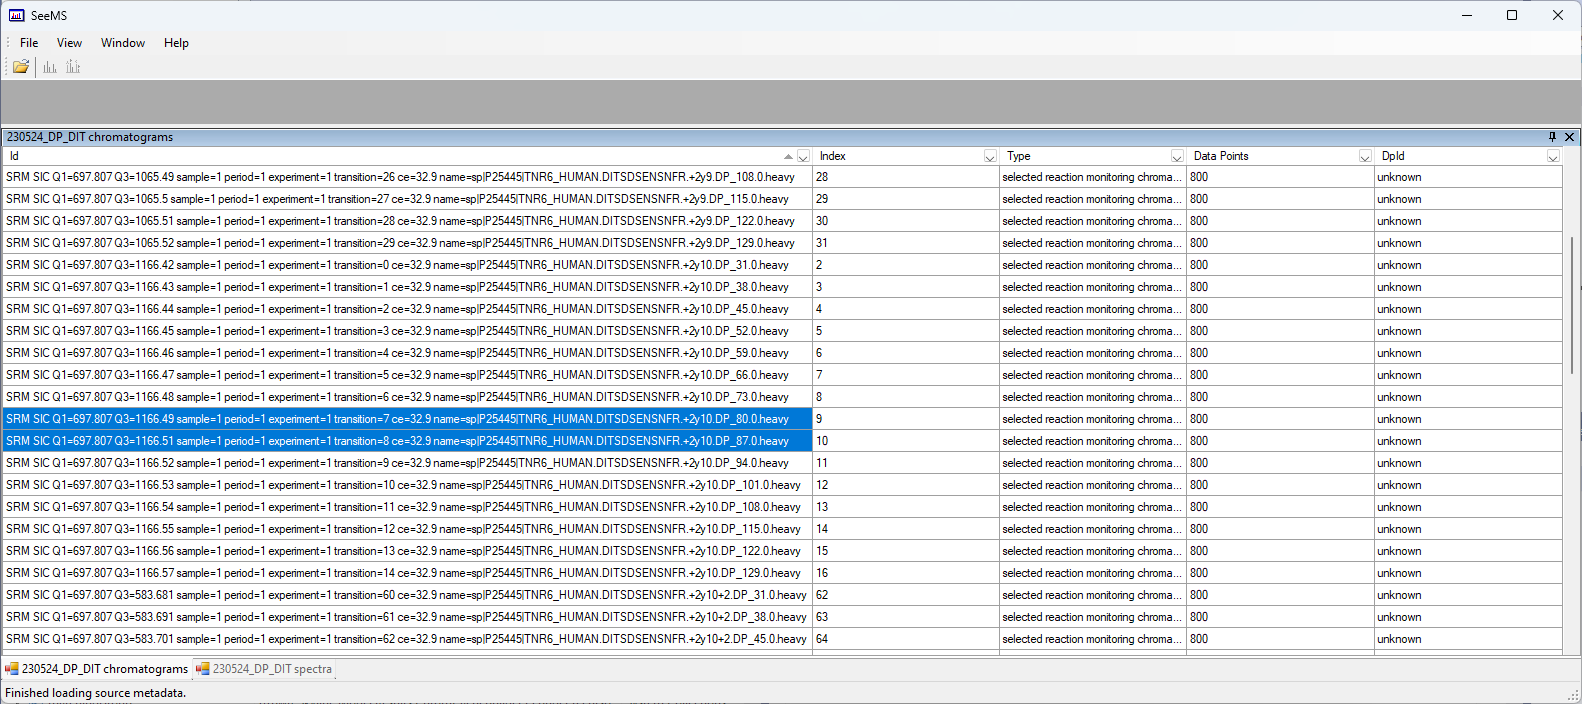1582x704 pixels.
Task: Click the open file folder icon
Action: pyautogui.click(x=20, y=67)
